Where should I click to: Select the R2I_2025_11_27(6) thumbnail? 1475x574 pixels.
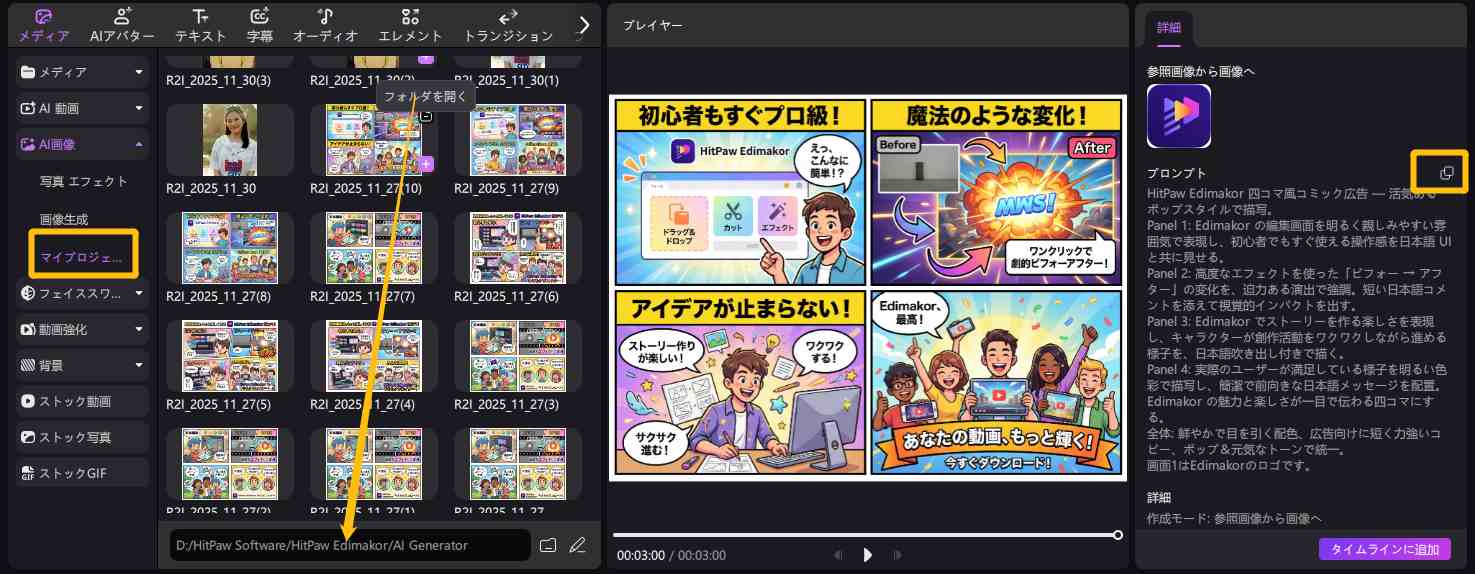(518, 248)
